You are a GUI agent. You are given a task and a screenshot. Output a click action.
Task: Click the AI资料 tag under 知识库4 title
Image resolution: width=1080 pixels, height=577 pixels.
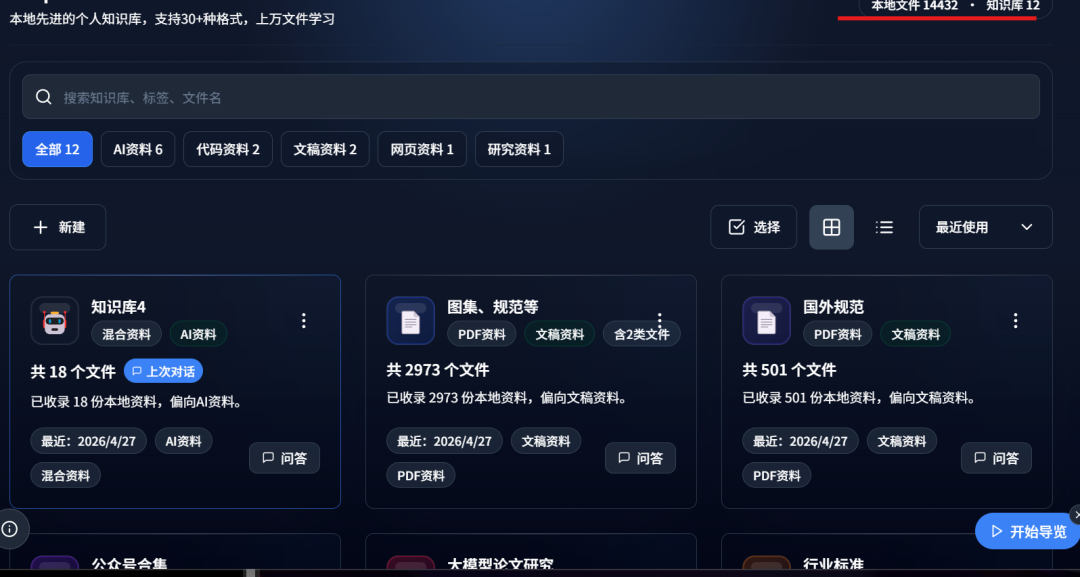[198, 334]
